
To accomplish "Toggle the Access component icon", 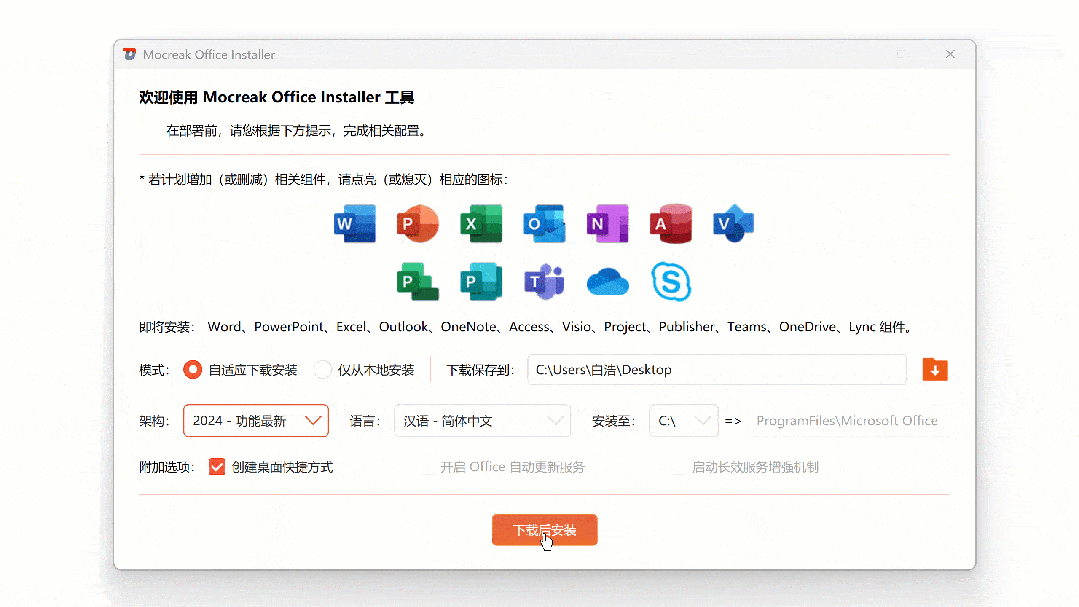I will pyautogui.click(x=671, y=224).
